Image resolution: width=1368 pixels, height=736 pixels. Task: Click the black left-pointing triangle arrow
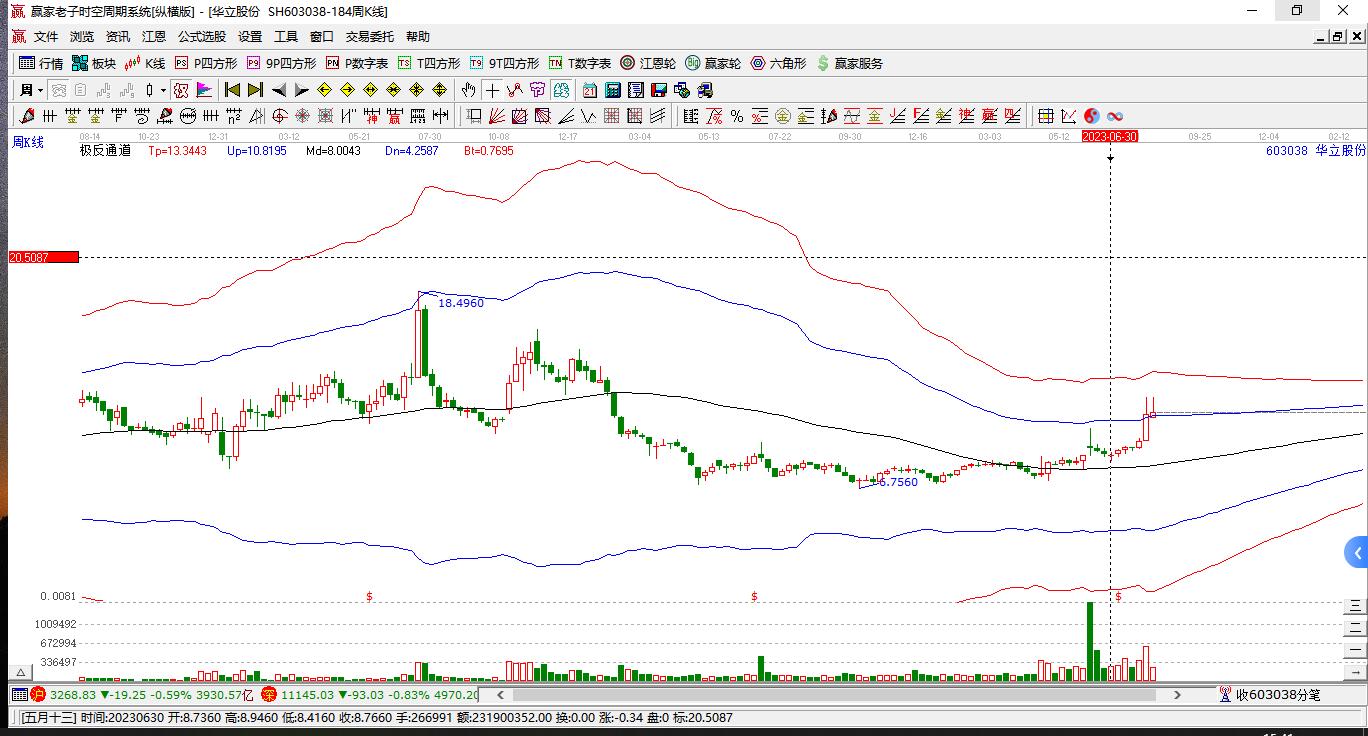tap(279, 90)
